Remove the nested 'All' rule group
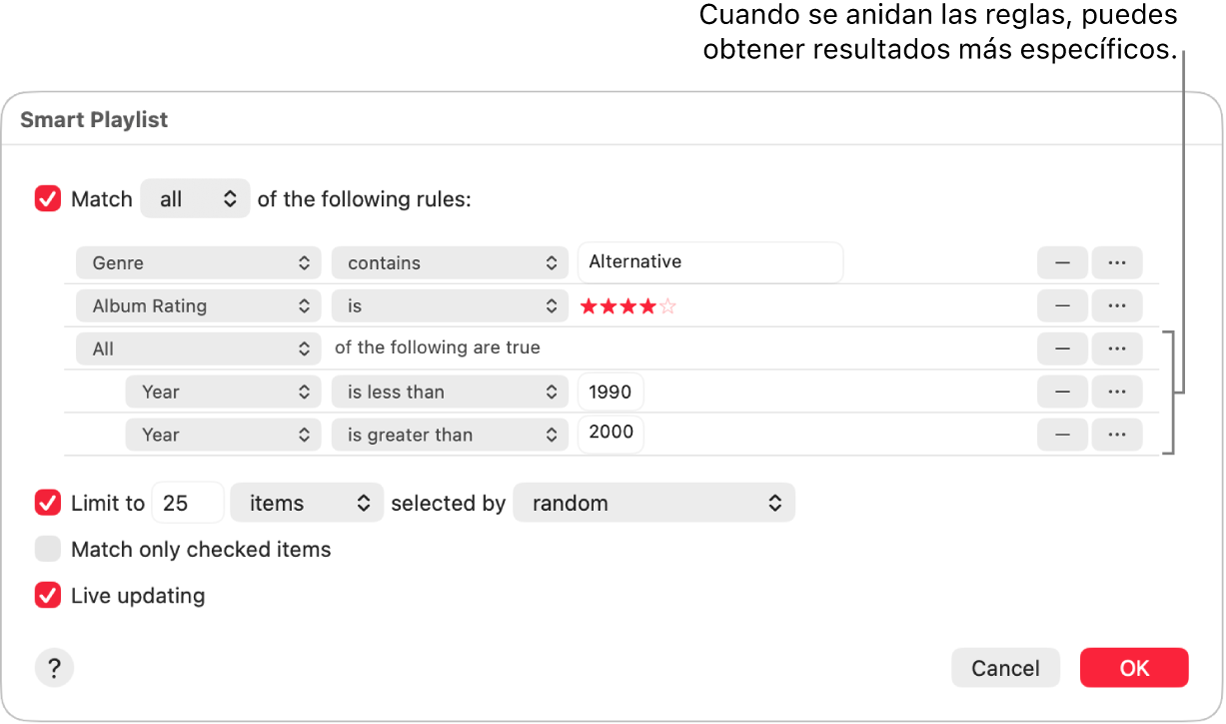 click(x=1062, y=348)
